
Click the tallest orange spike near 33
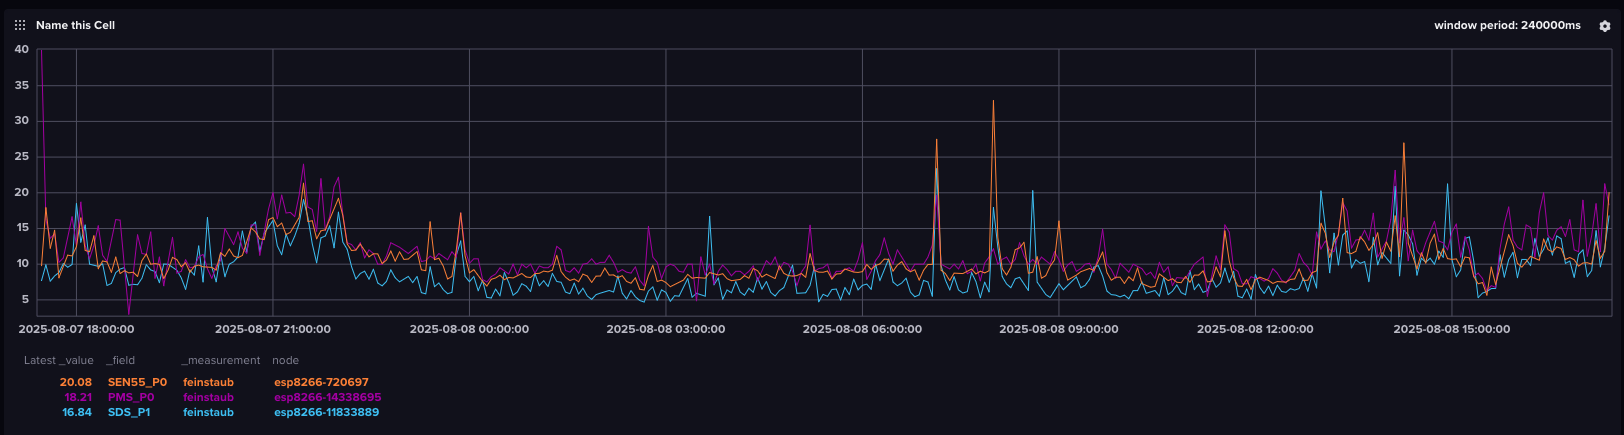pyautogui.click(x=993, y=103)
